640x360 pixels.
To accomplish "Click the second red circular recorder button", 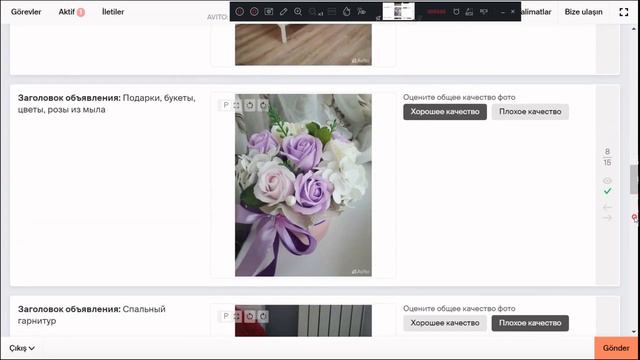I will point(254,12).
